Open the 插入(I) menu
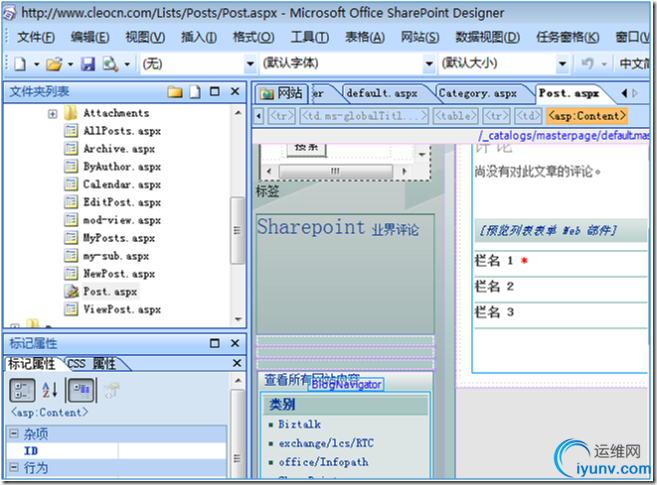 [199, 37]
